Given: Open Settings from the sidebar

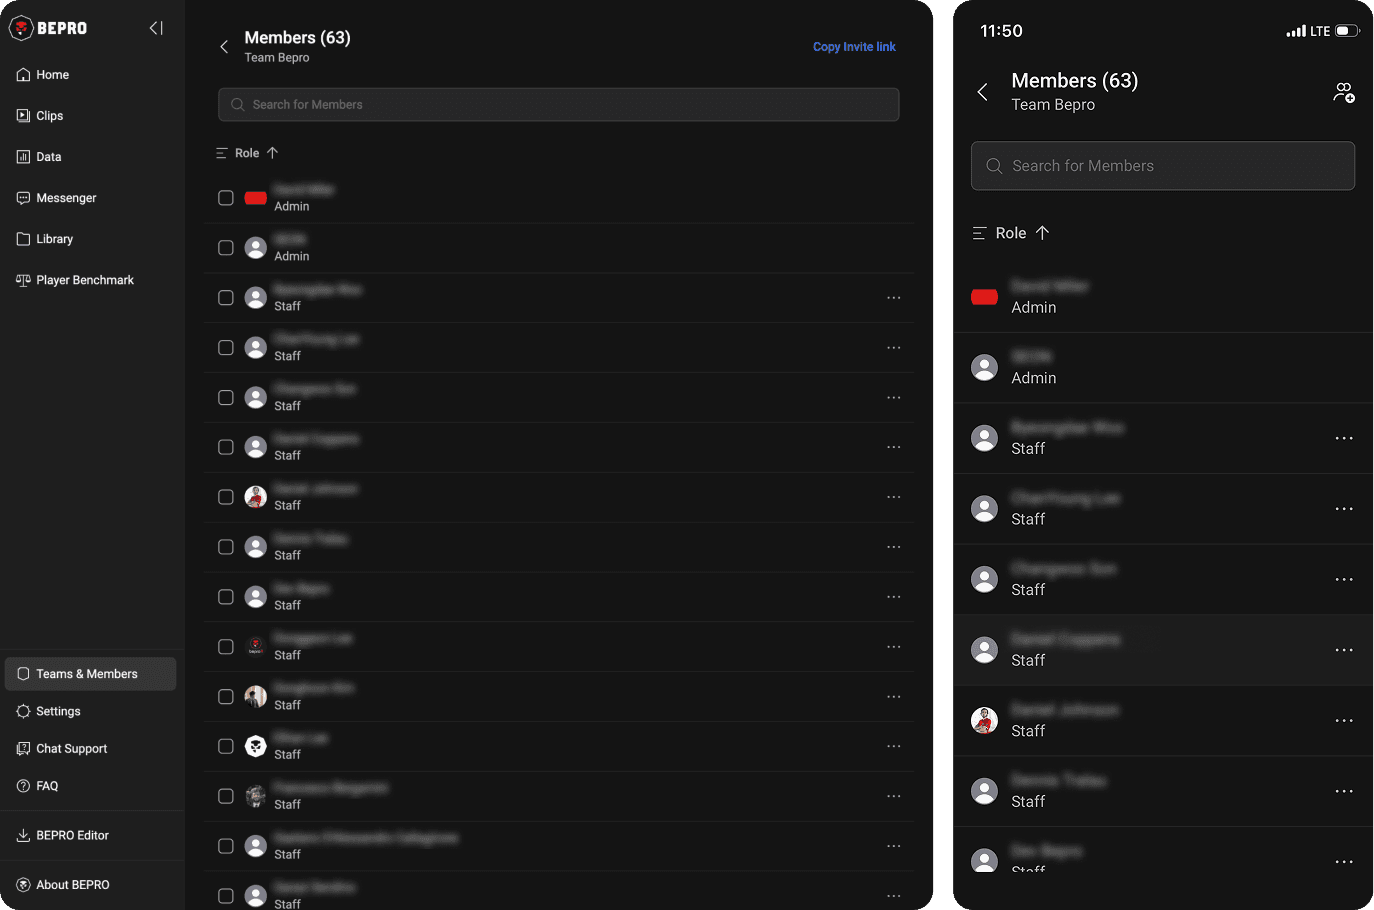Looking at the screenshot, I should pyautogui.click(x=49, y=711).
